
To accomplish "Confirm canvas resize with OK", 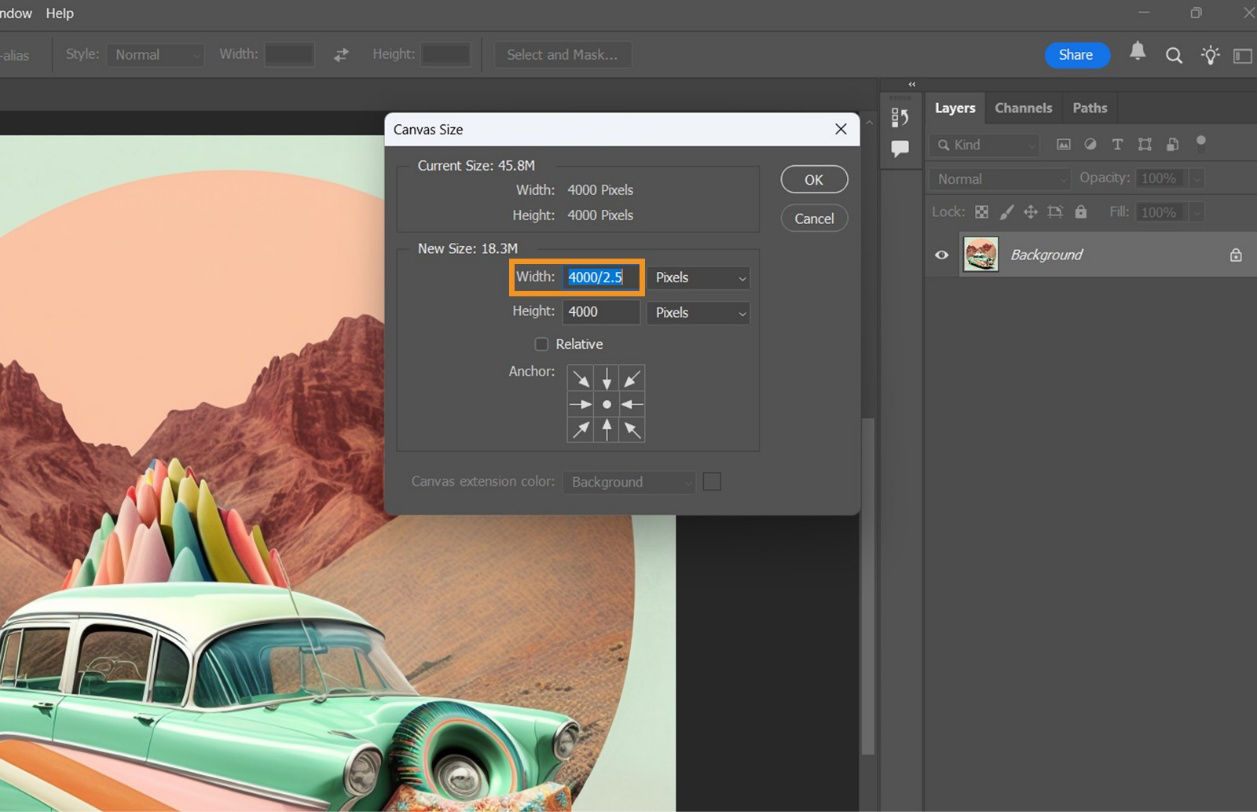I will pos(813,179).
